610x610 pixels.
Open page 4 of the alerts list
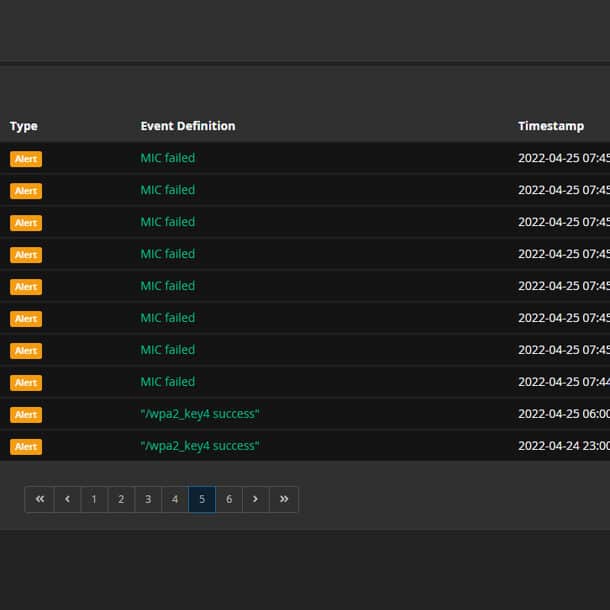tap(175, 499)
